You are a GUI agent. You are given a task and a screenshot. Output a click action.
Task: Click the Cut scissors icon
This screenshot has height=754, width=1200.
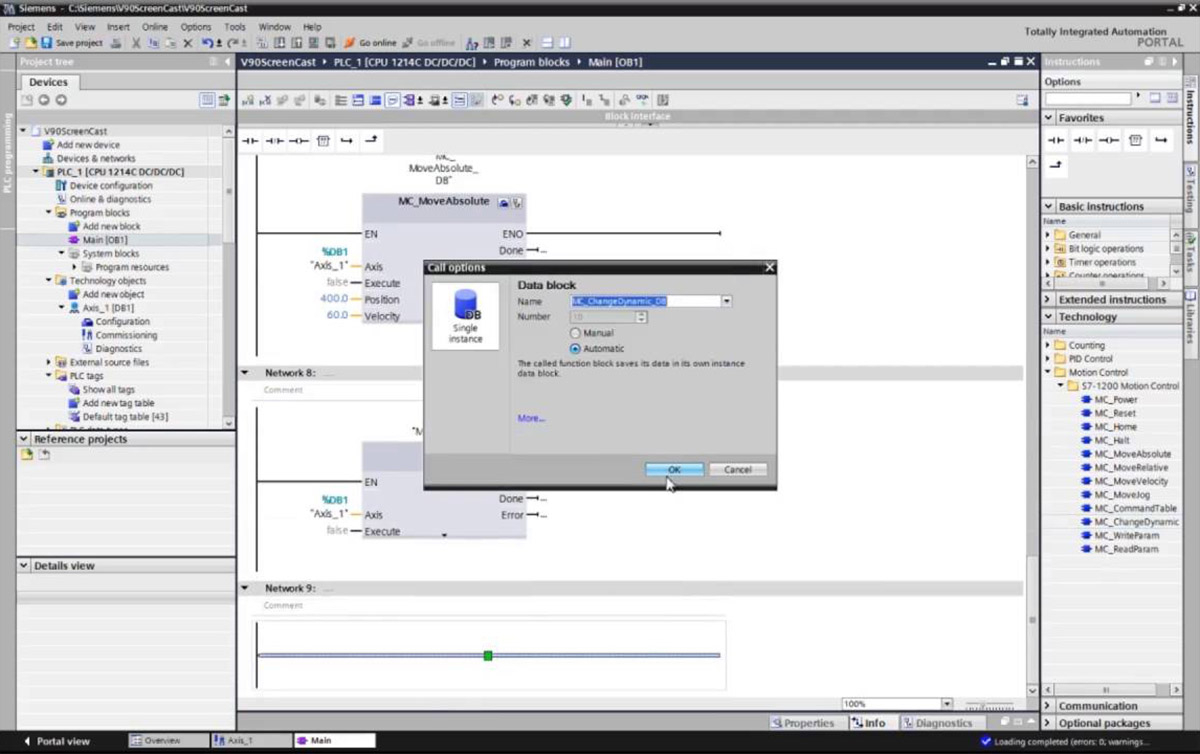pos(136,43)
